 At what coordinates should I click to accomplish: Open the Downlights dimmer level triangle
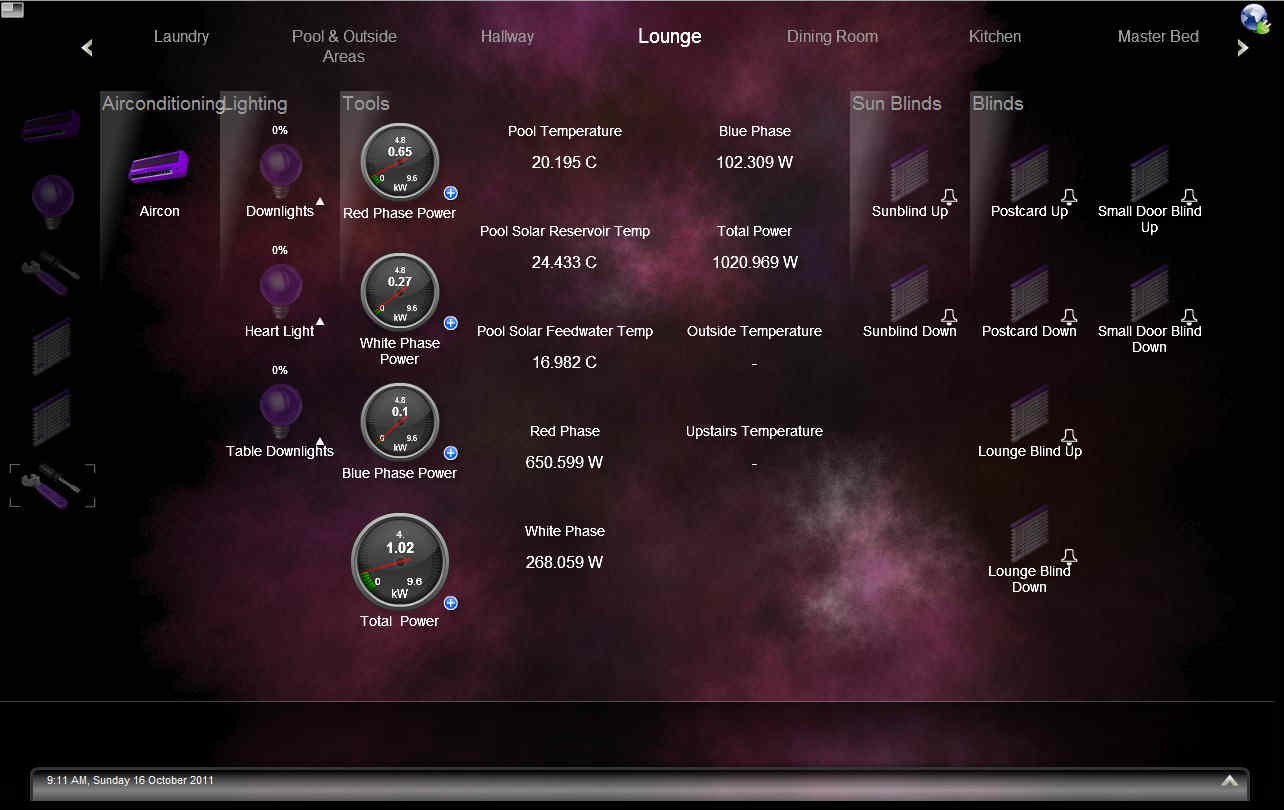point(320,202)
